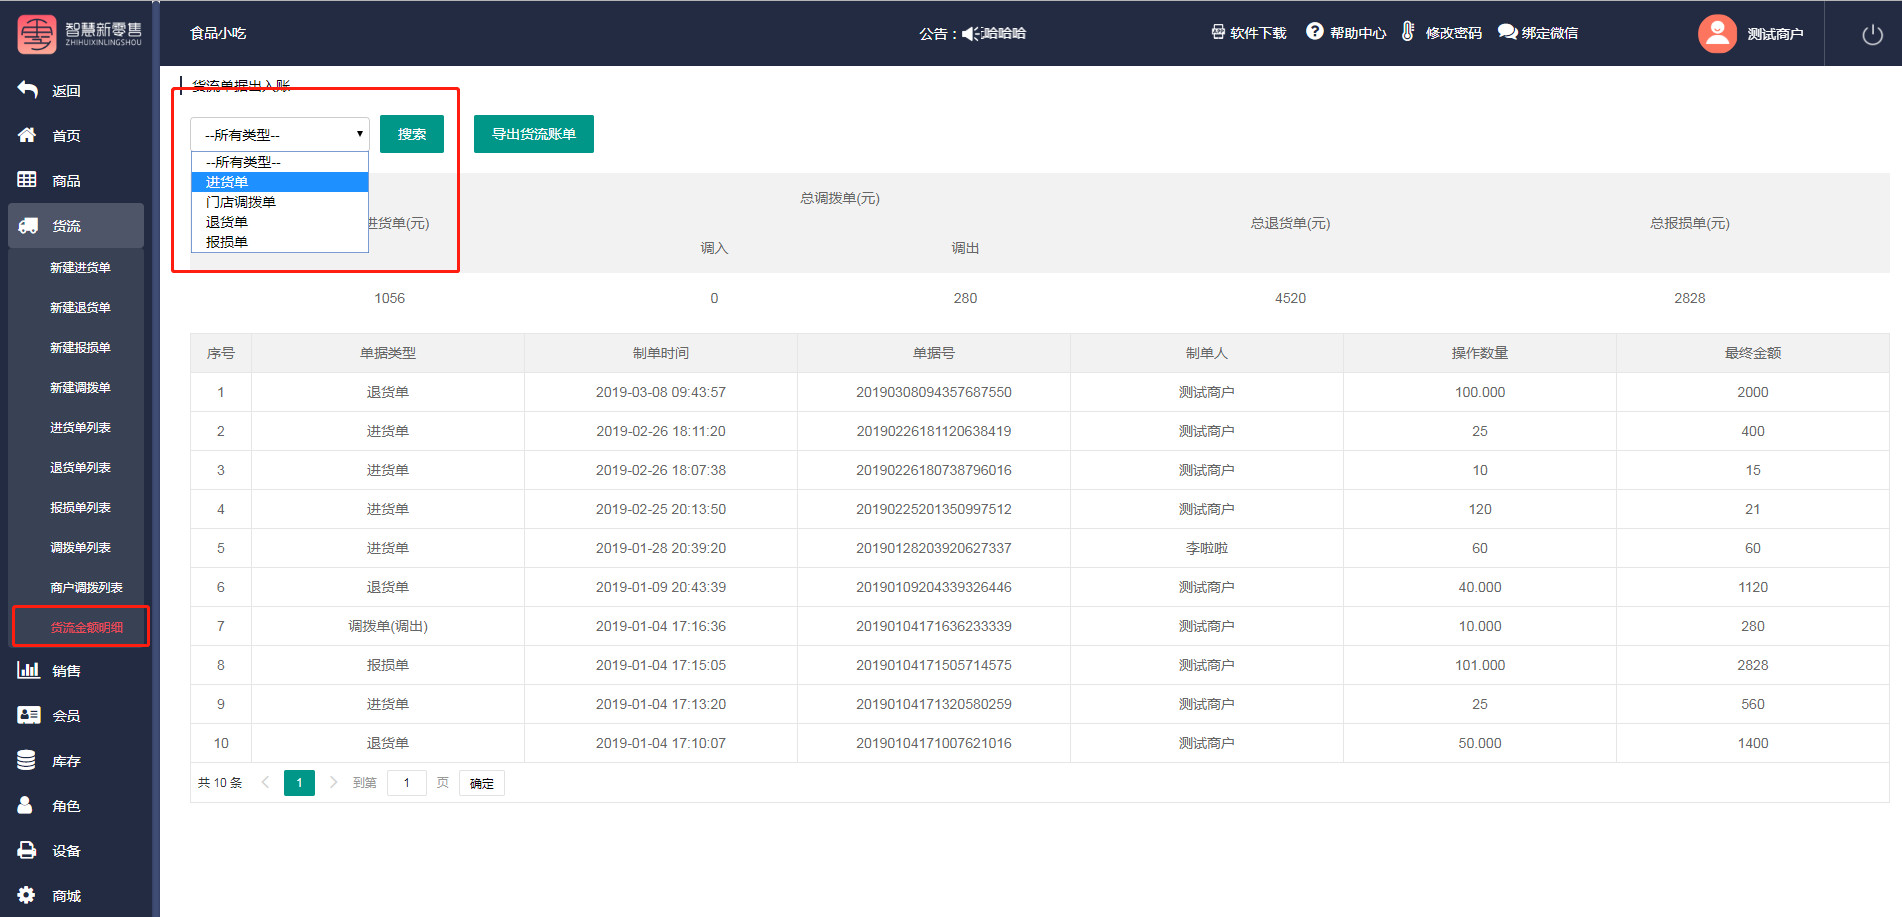Click order number 20190104171007621016
The image size is (1902, 917).
(934, 743)
